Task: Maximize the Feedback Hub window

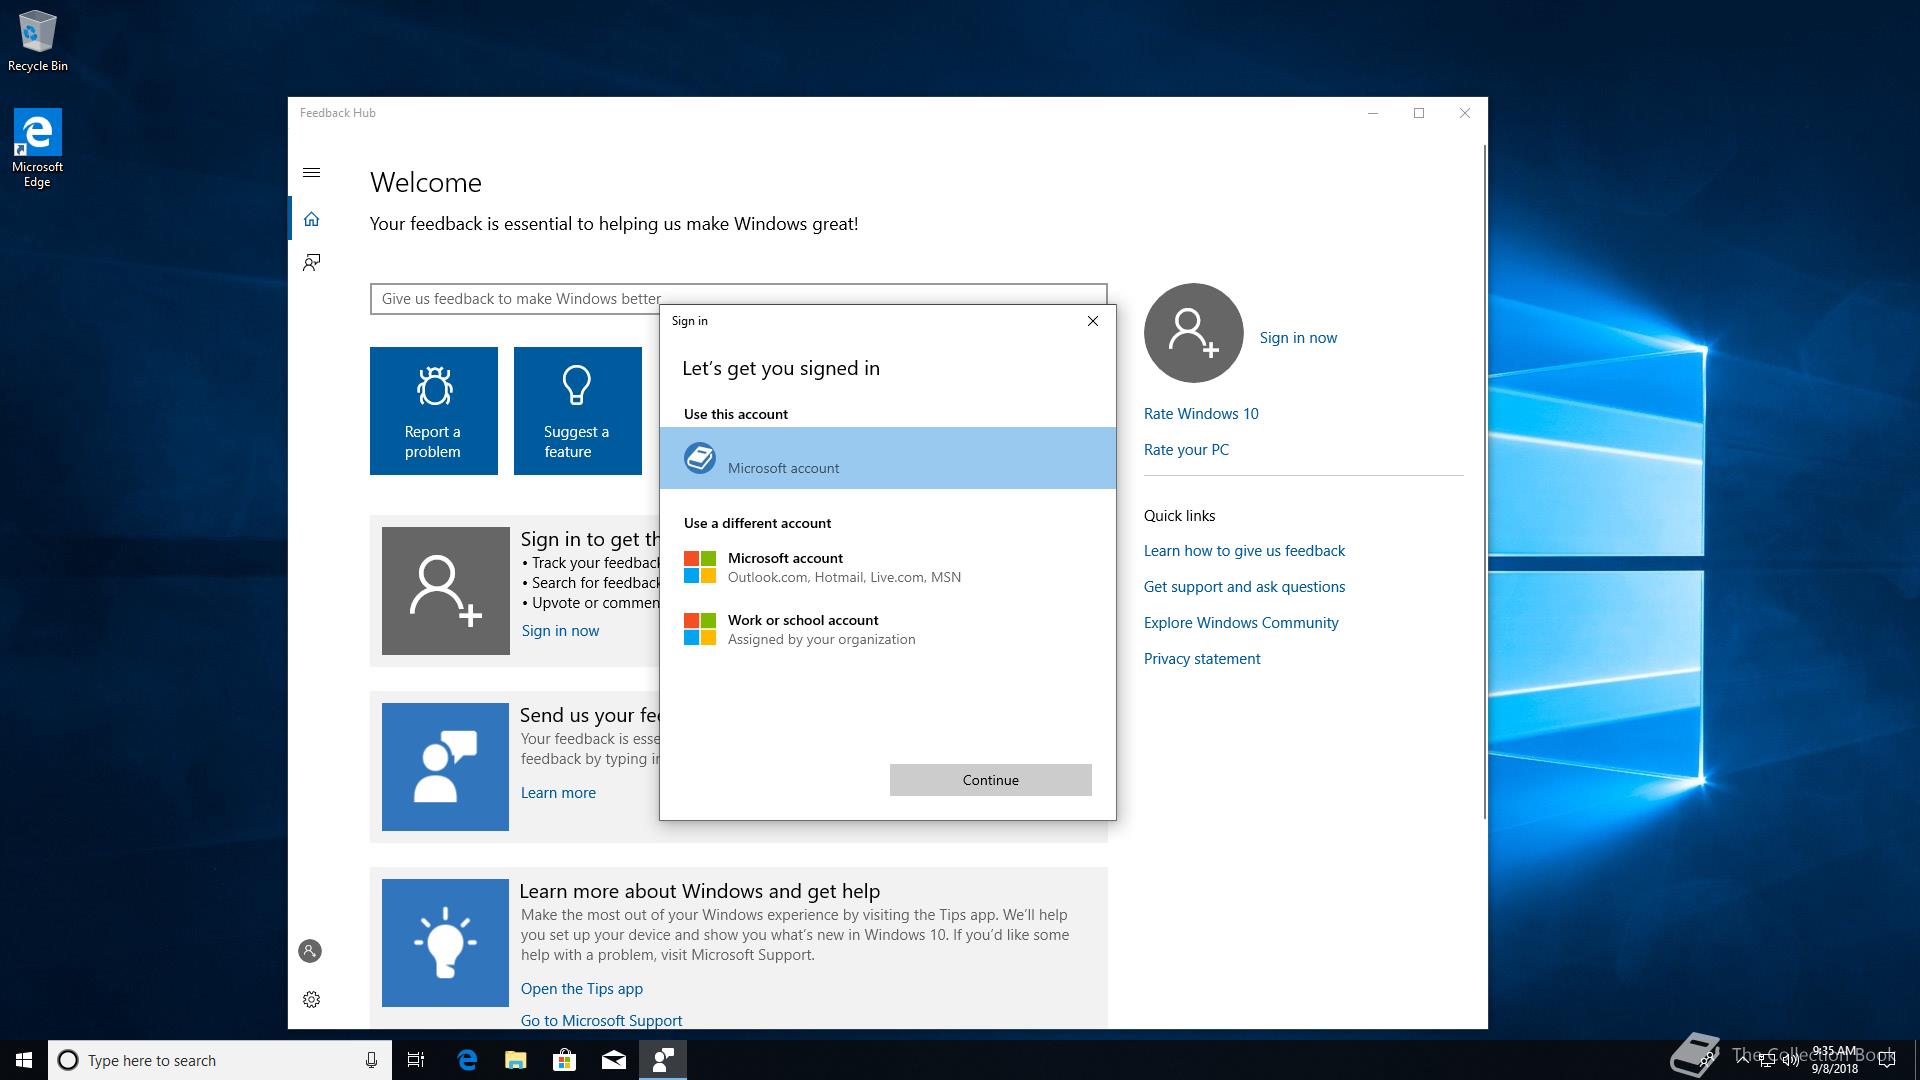Action: pyautogui.click(x=1419, y=113)
